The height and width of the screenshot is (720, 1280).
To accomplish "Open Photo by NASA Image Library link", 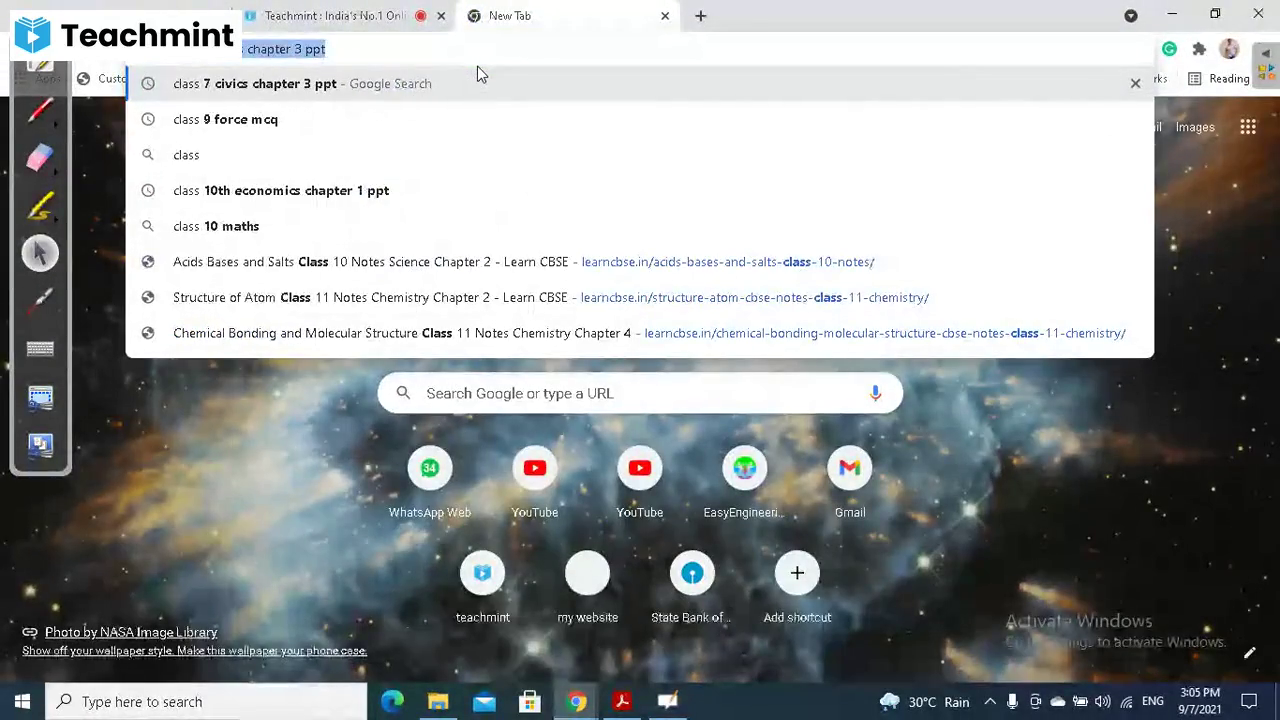I will [x=131, y=632].
